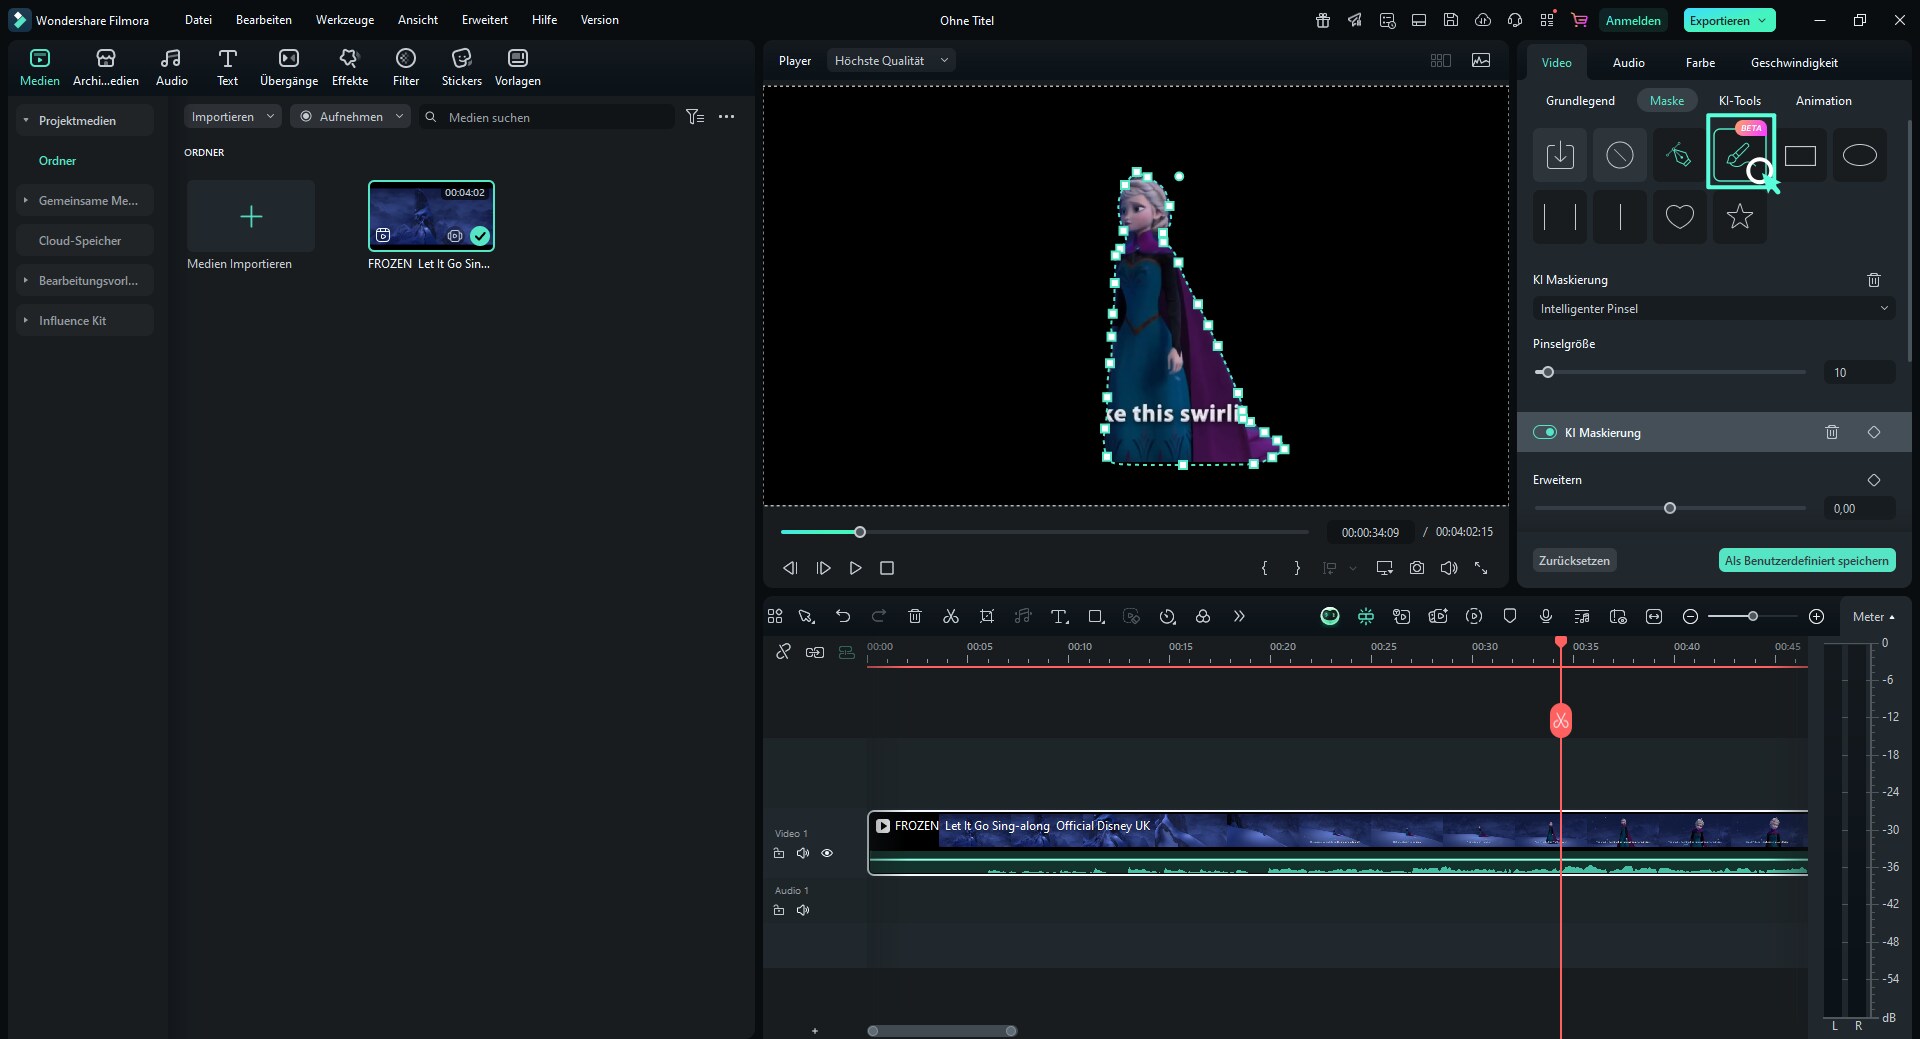Open the Stickers panel
The width and height of the screenshot is (1920, 1039).
point(461,67)
